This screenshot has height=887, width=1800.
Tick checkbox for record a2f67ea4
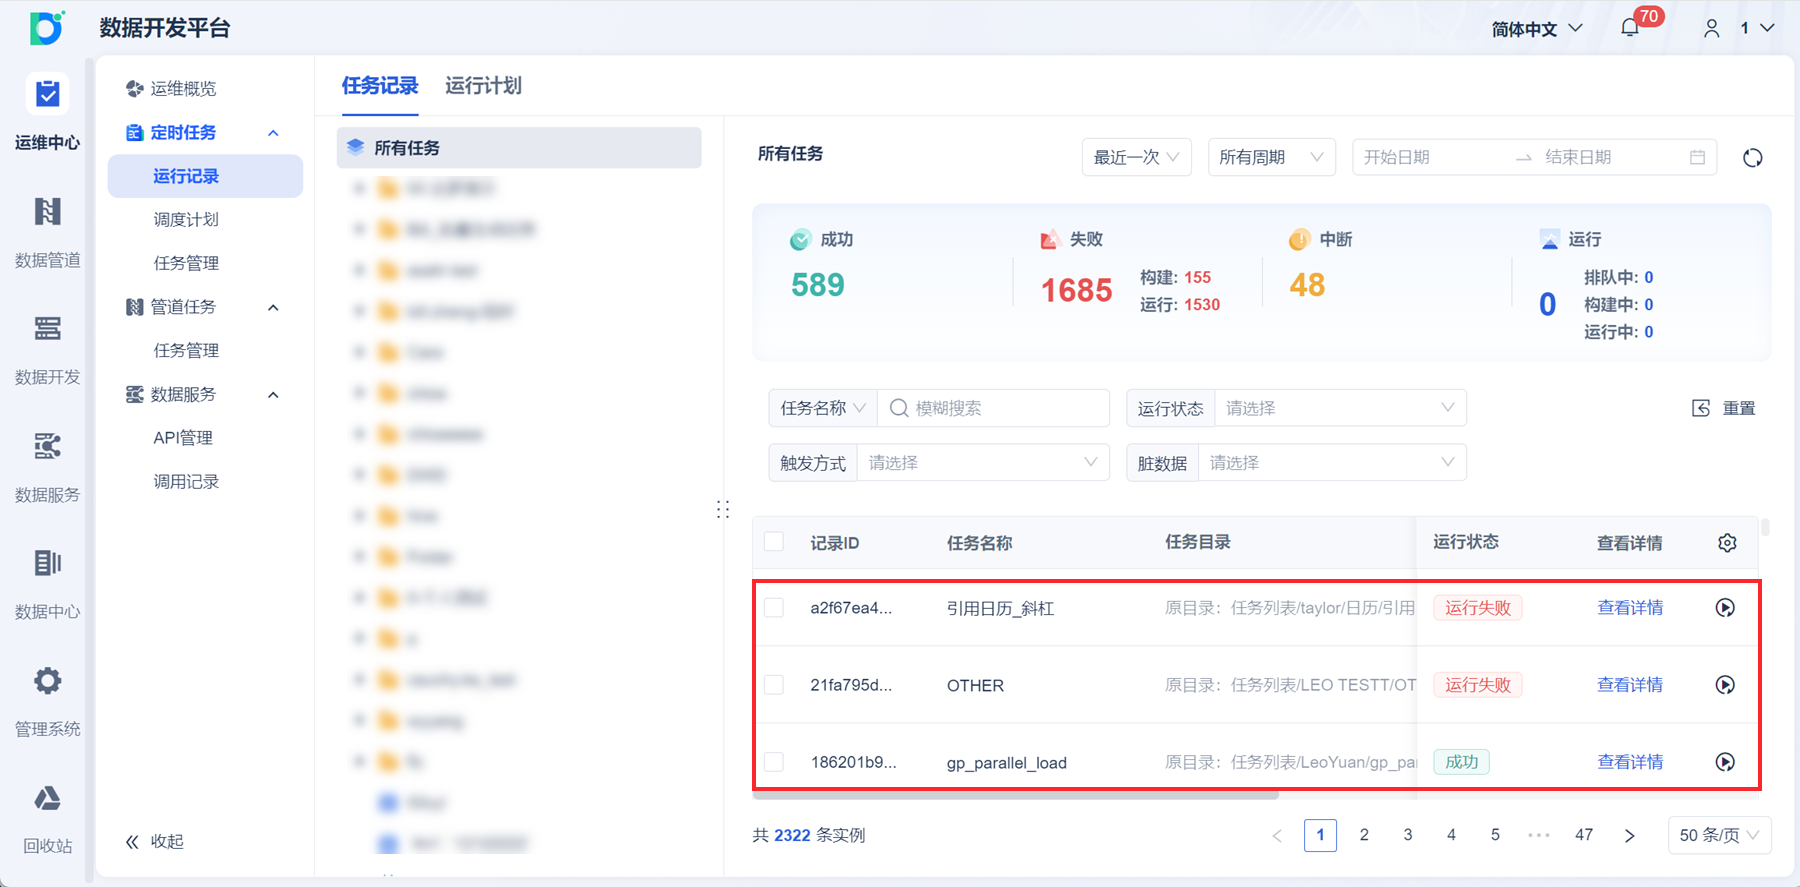pos(774,608)
